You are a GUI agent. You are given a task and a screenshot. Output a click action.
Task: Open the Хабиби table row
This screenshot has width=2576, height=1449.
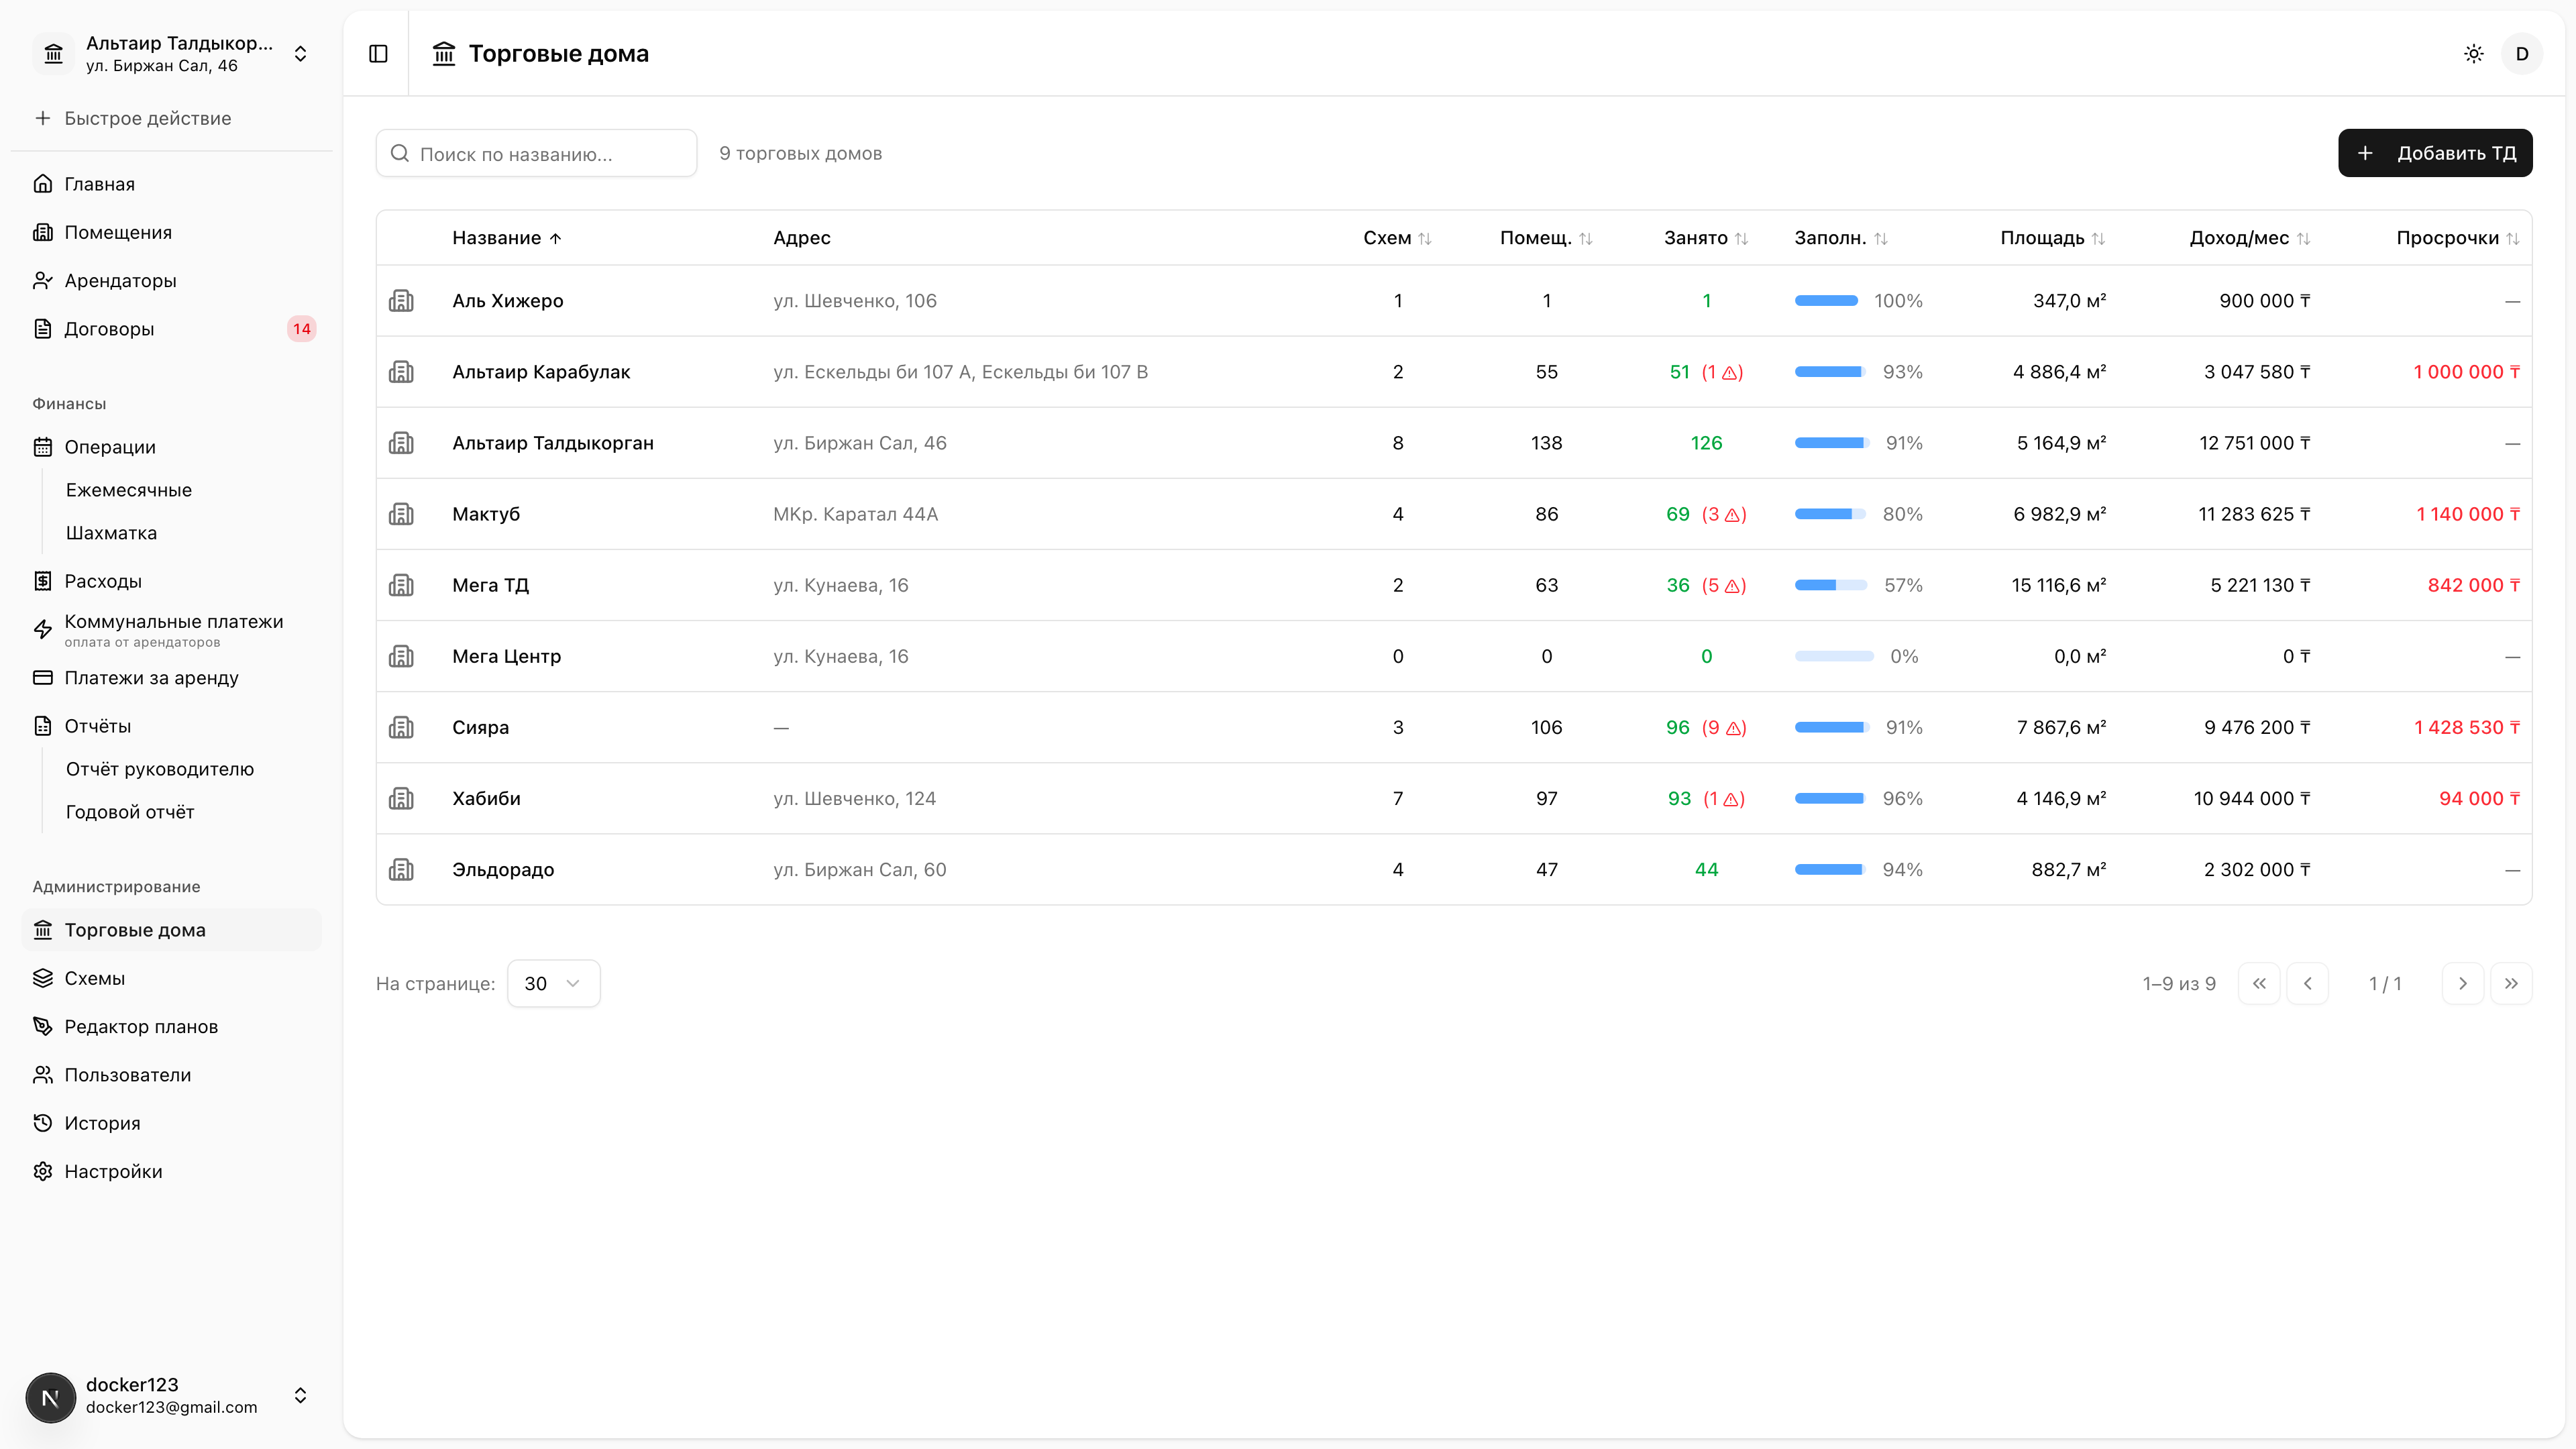click(x=1453, y=798)
